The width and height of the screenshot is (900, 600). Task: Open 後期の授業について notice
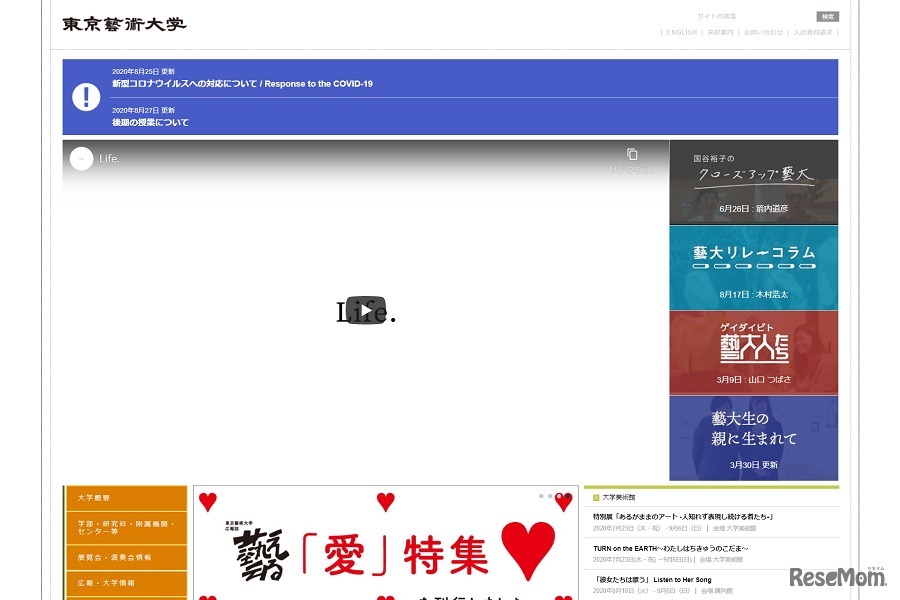(x=150, y=122)
